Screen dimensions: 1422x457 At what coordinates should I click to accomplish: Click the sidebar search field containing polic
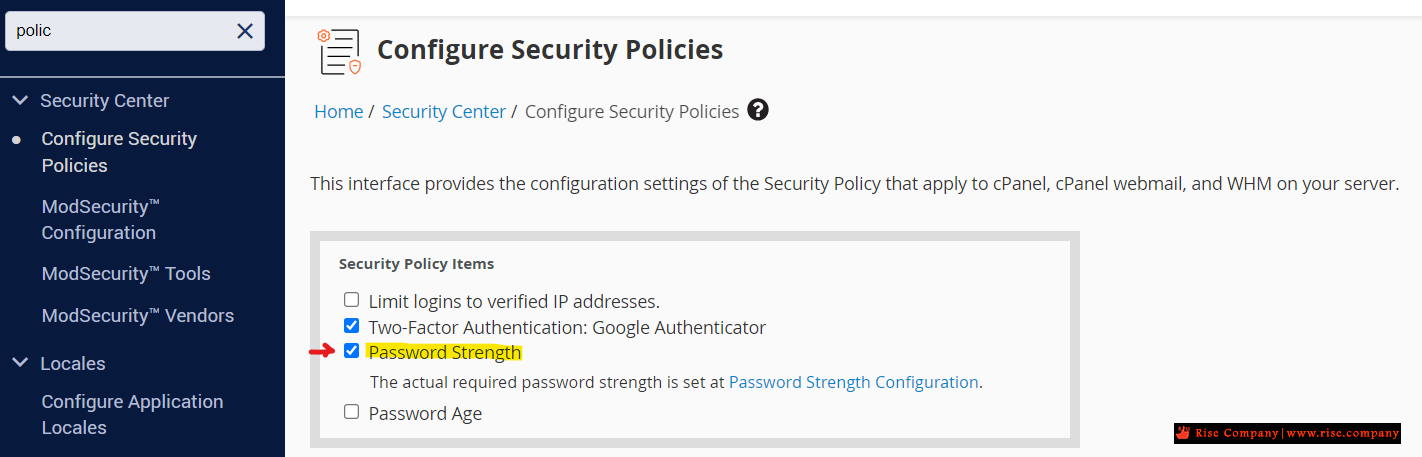tap(120, 31)
